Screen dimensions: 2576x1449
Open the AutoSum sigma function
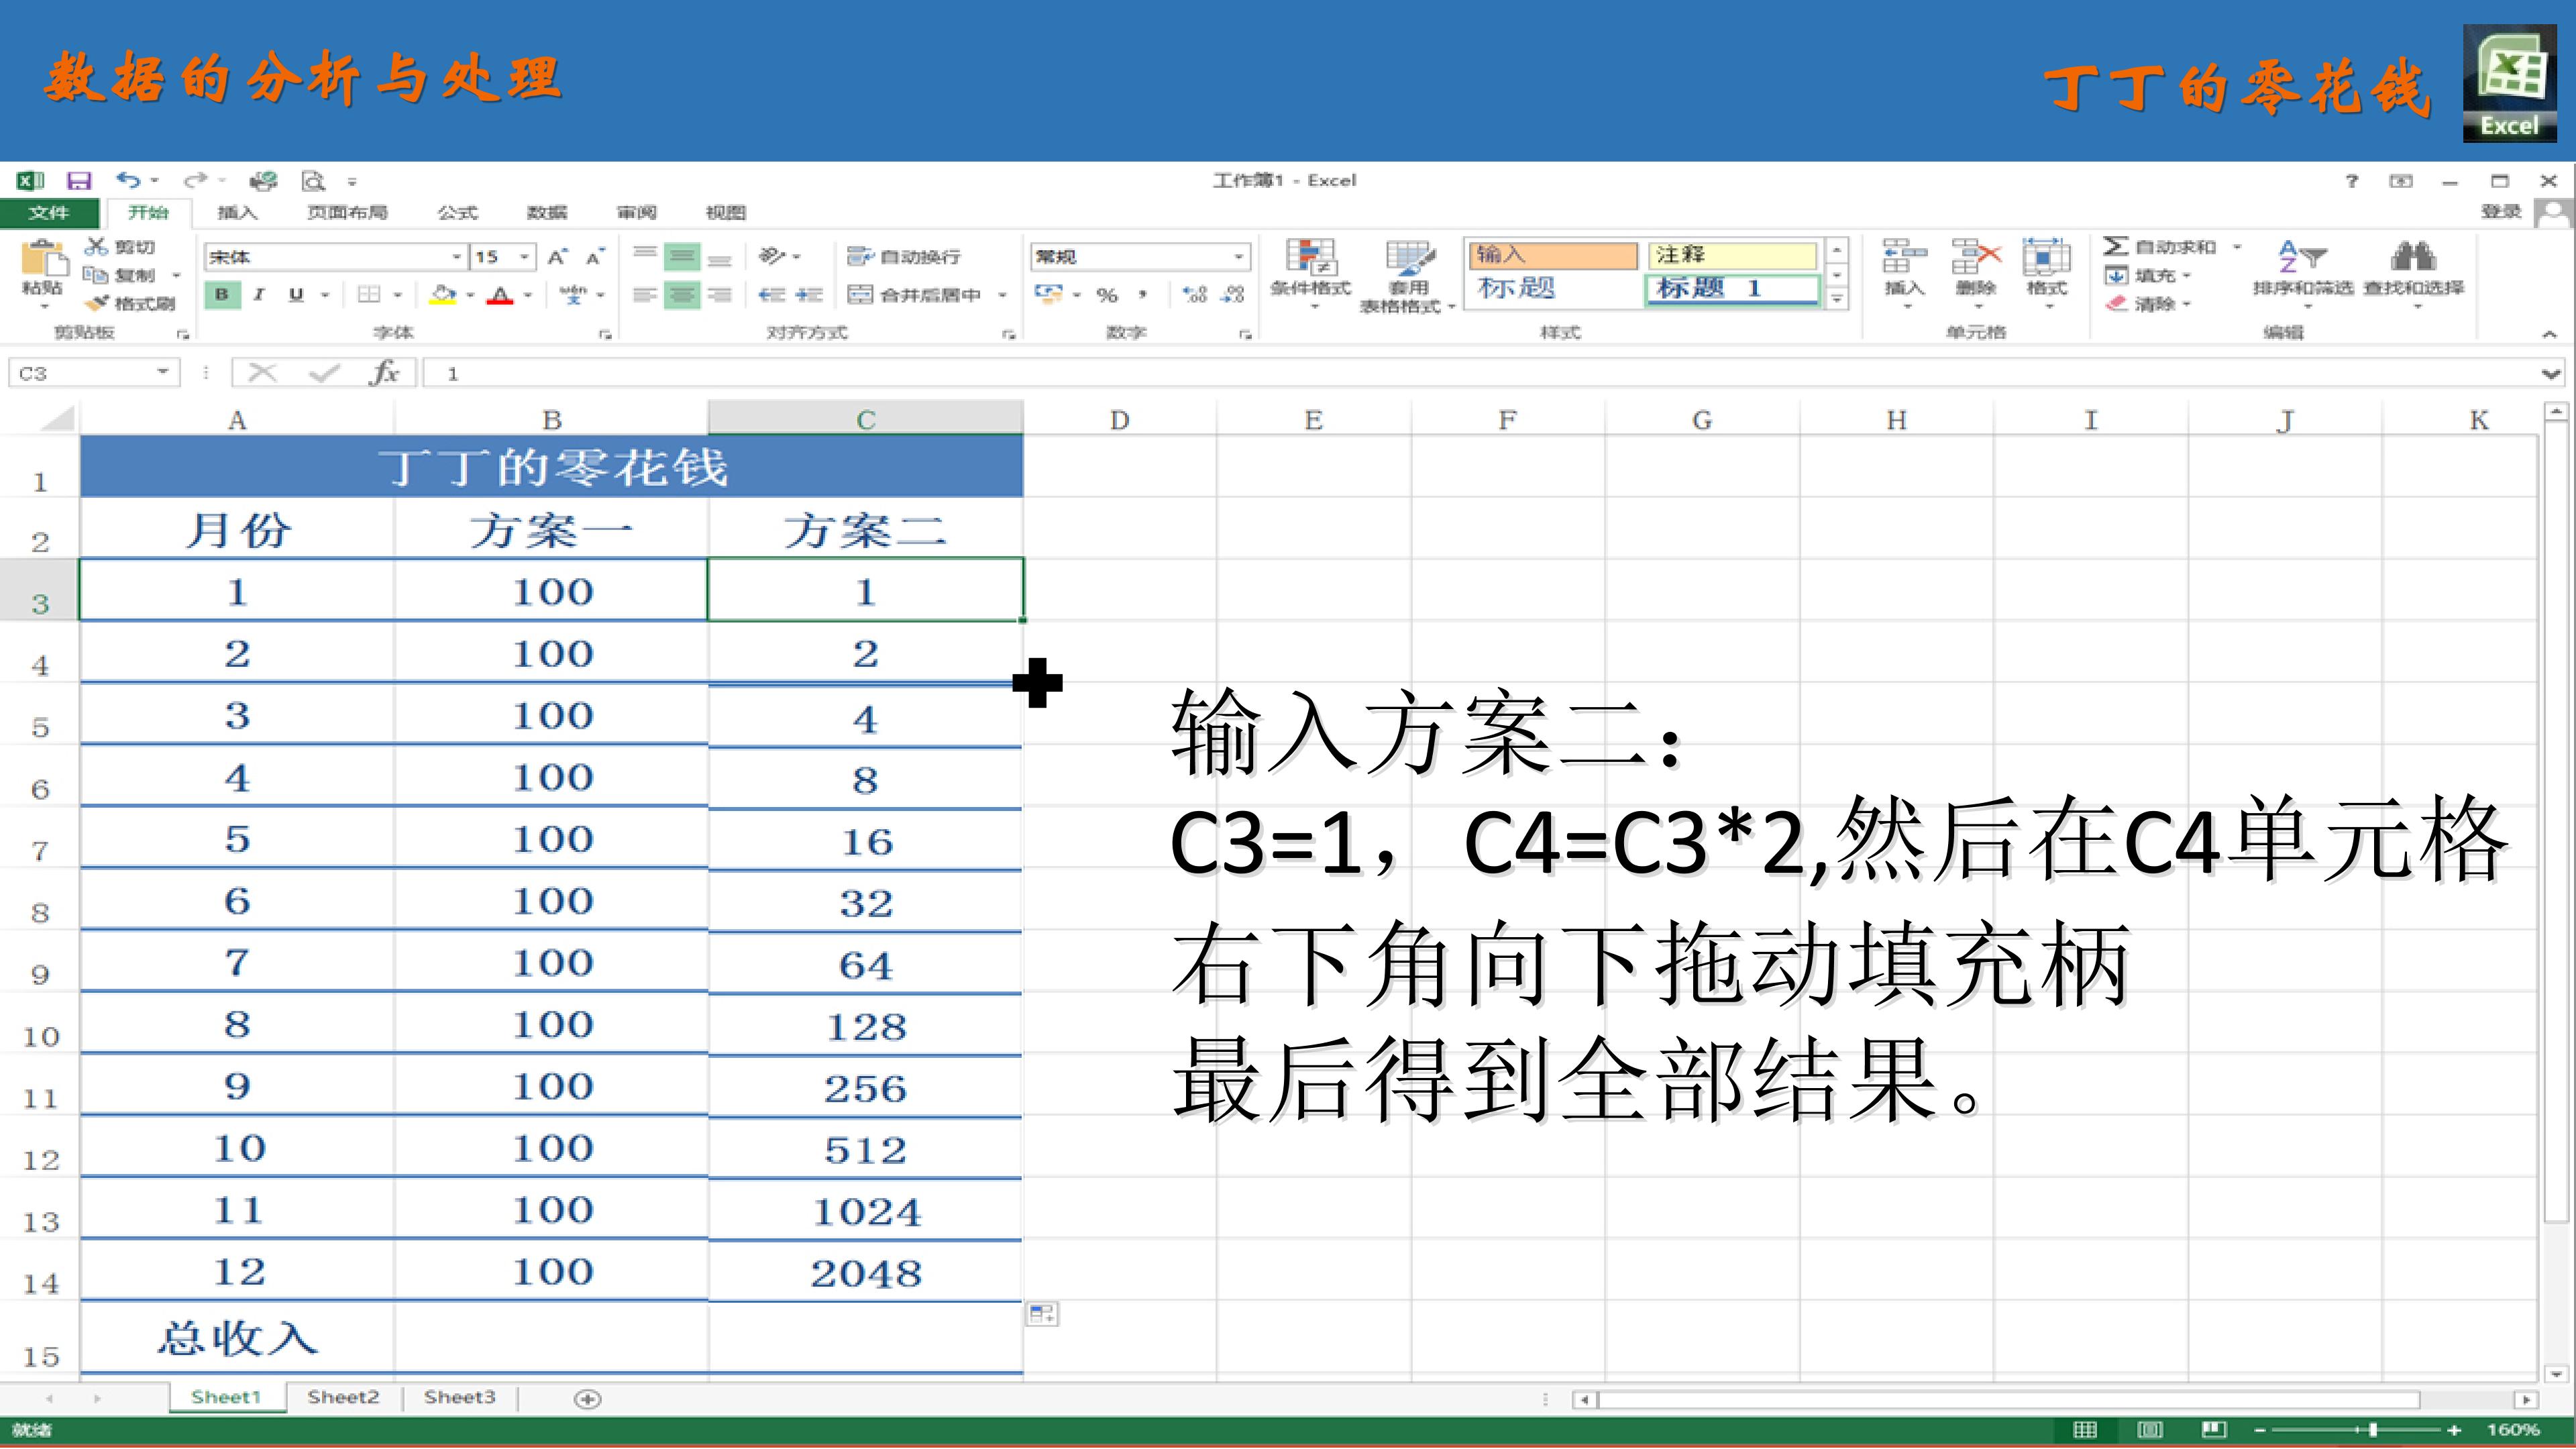tap(2115, 246)
